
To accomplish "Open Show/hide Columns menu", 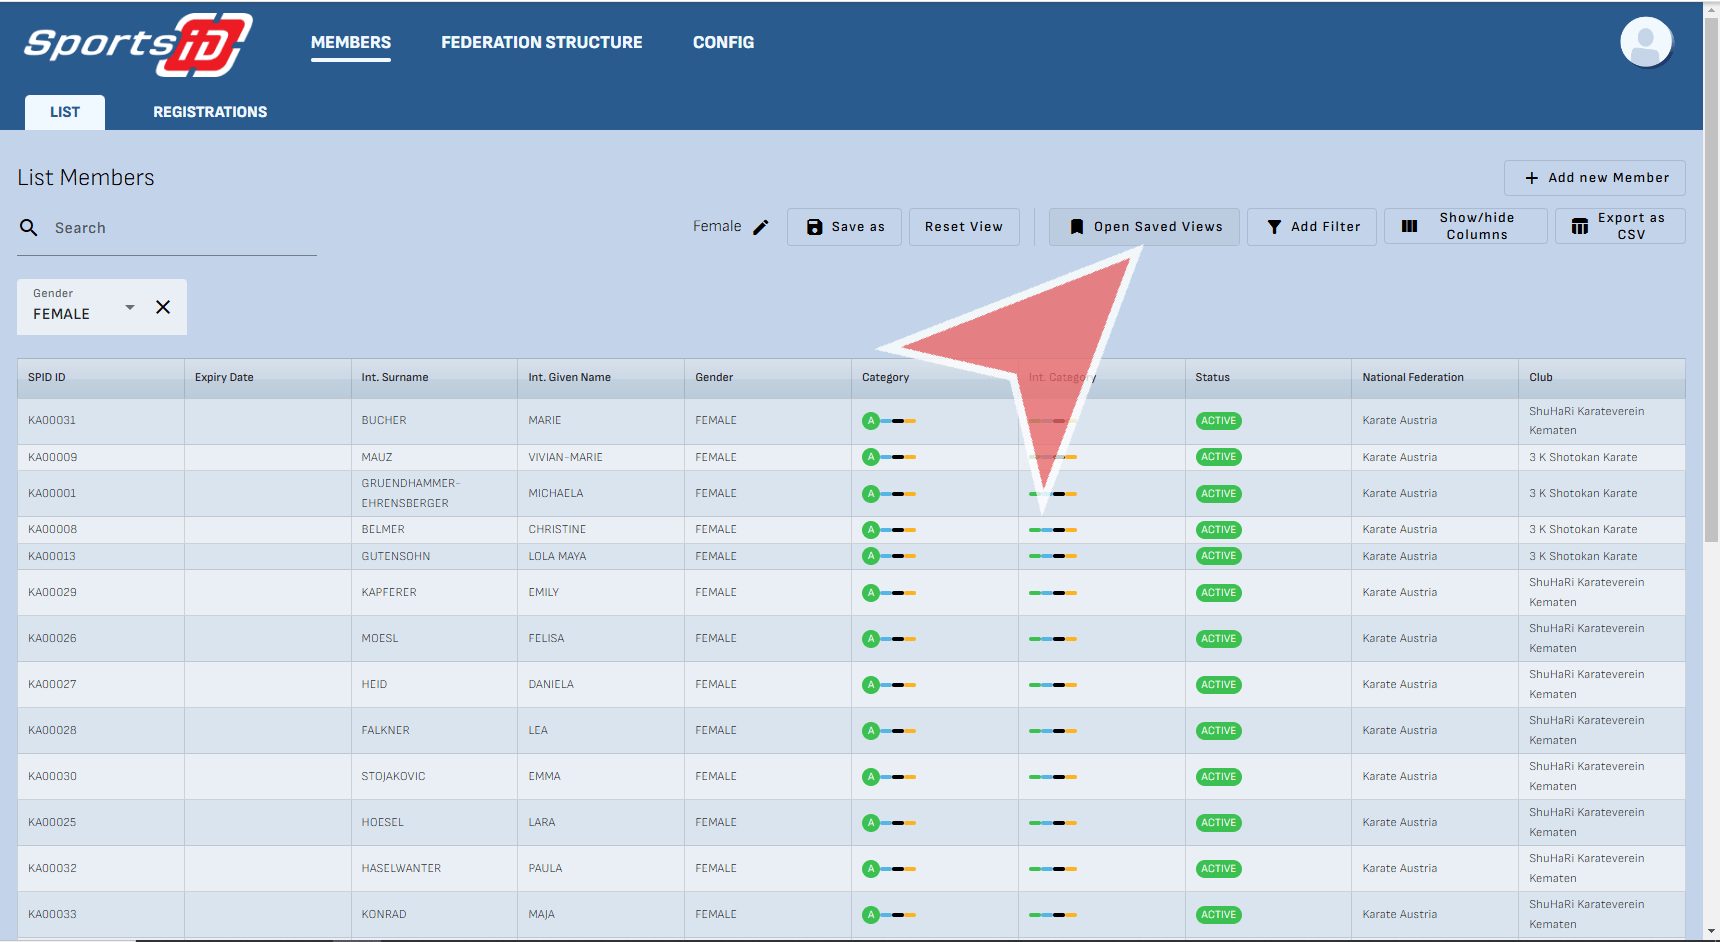I will [1465, 226].
